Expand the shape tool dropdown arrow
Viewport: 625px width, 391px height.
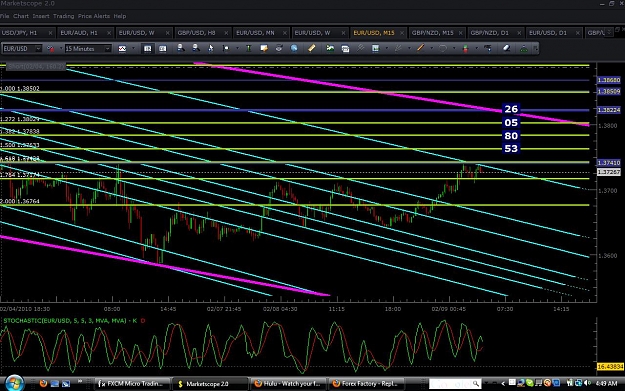point(454,49)
